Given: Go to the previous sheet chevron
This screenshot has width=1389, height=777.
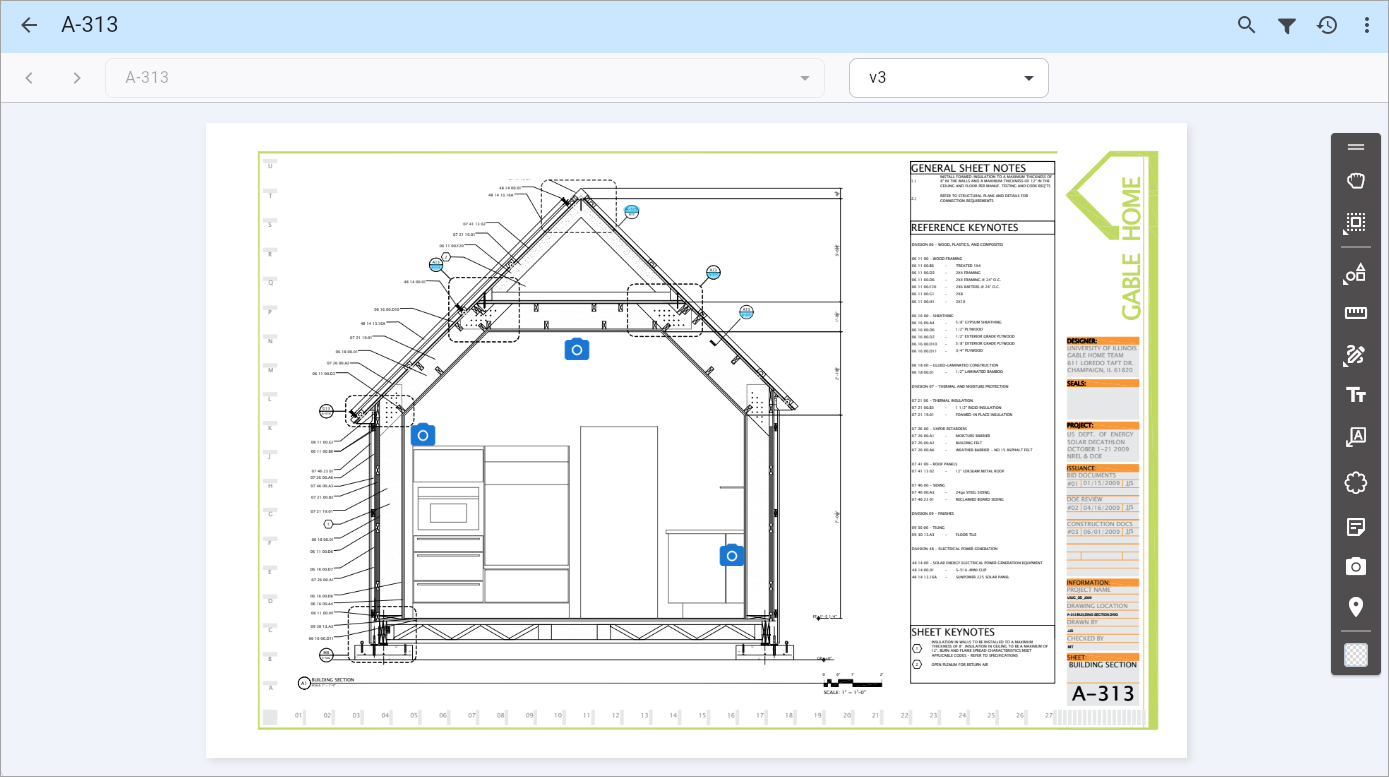Looking at the screenshot, I should [x=29, y=78].
